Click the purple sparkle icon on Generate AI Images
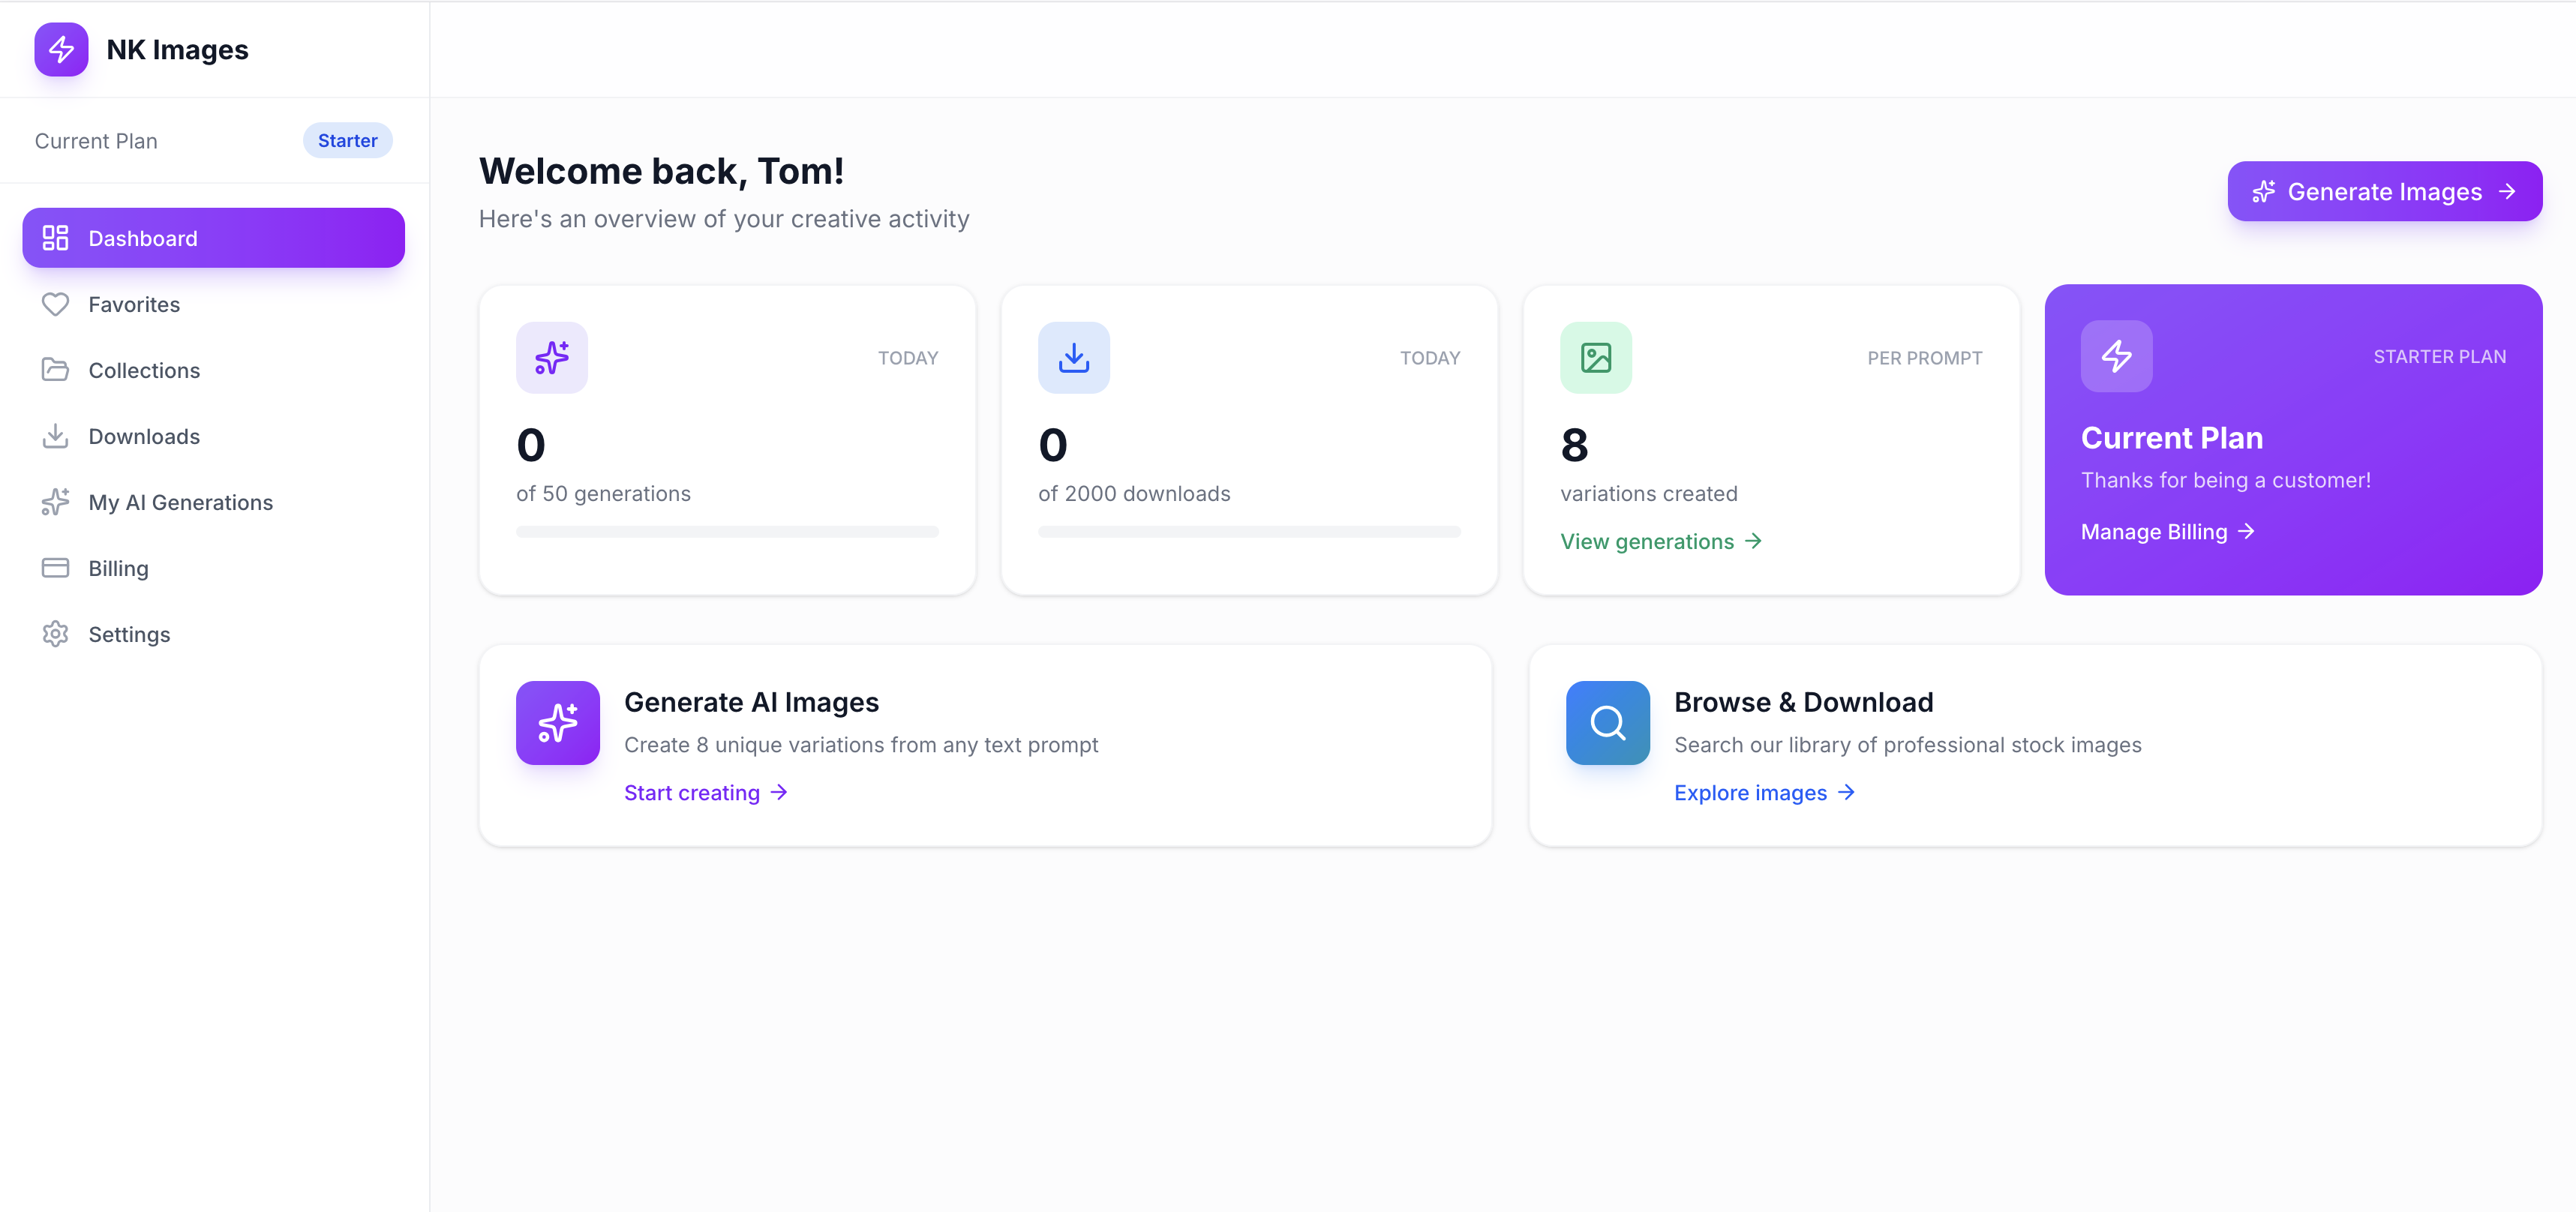 (x=557, y=722)
